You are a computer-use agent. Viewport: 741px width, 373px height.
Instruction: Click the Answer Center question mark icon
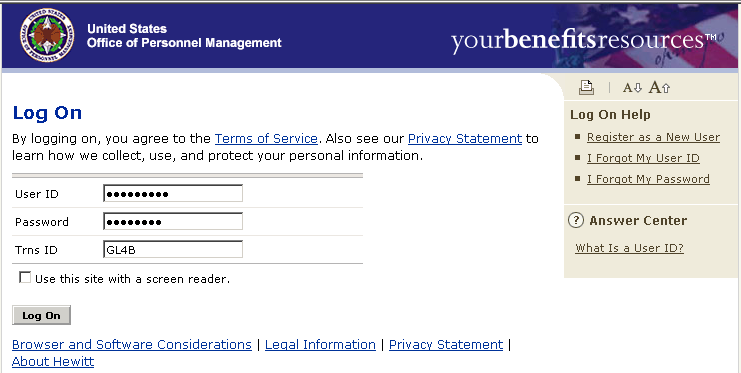point(575,220)
